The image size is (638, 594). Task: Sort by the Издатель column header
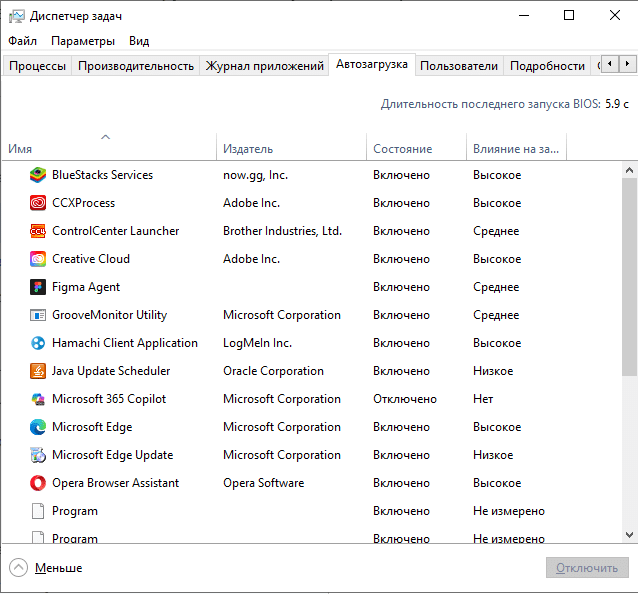click(248, 148)
